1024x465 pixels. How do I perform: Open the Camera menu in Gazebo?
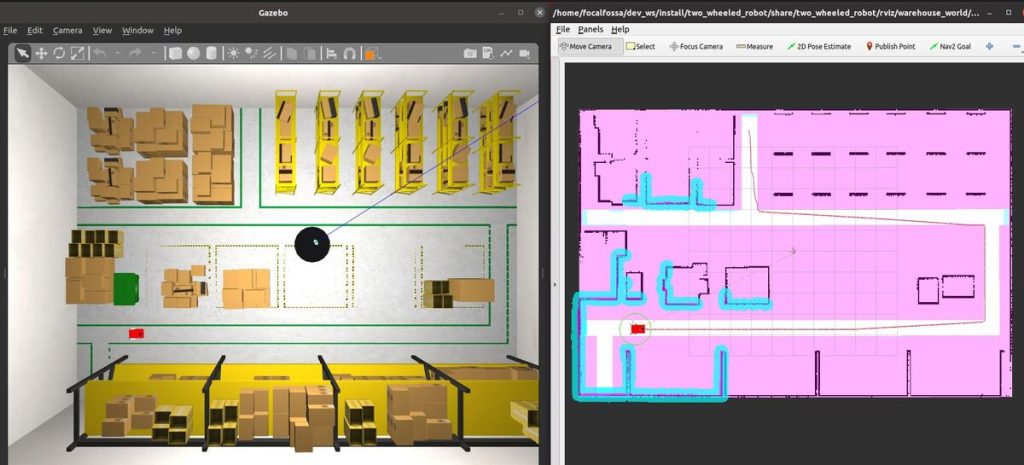[68, 30]
